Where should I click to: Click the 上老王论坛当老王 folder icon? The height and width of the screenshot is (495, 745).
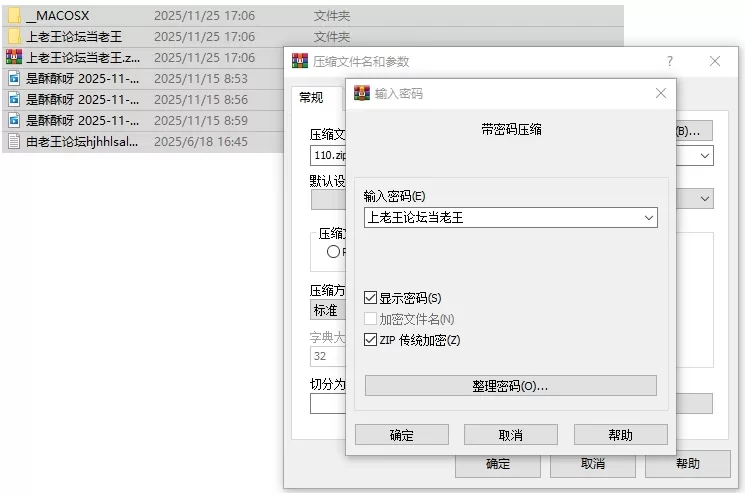[14, 37]
